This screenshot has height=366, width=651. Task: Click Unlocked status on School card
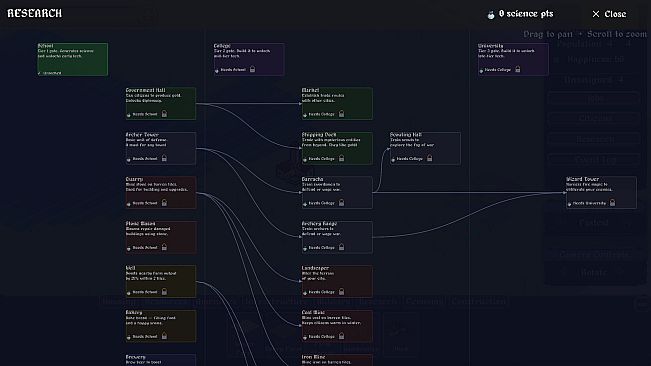tap(50, 73)
